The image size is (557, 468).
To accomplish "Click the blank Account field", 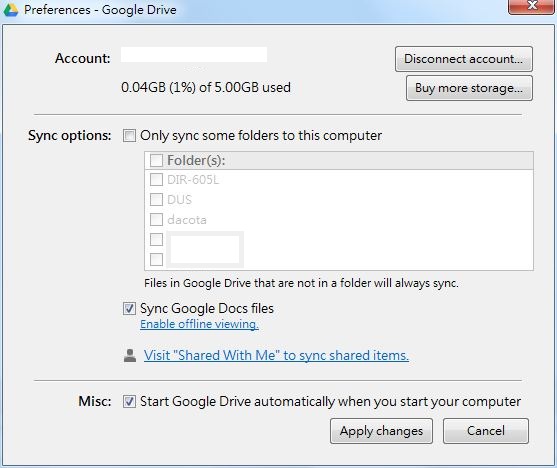I will [x=194, y=55].
